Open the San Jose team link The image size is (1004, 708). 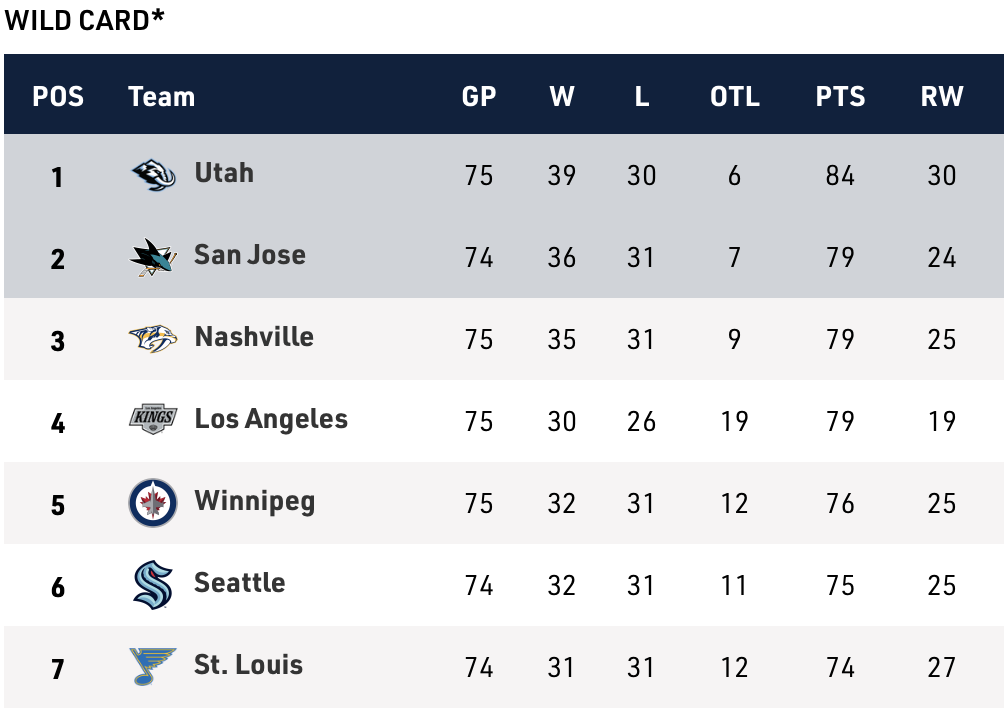click(250, 255)
